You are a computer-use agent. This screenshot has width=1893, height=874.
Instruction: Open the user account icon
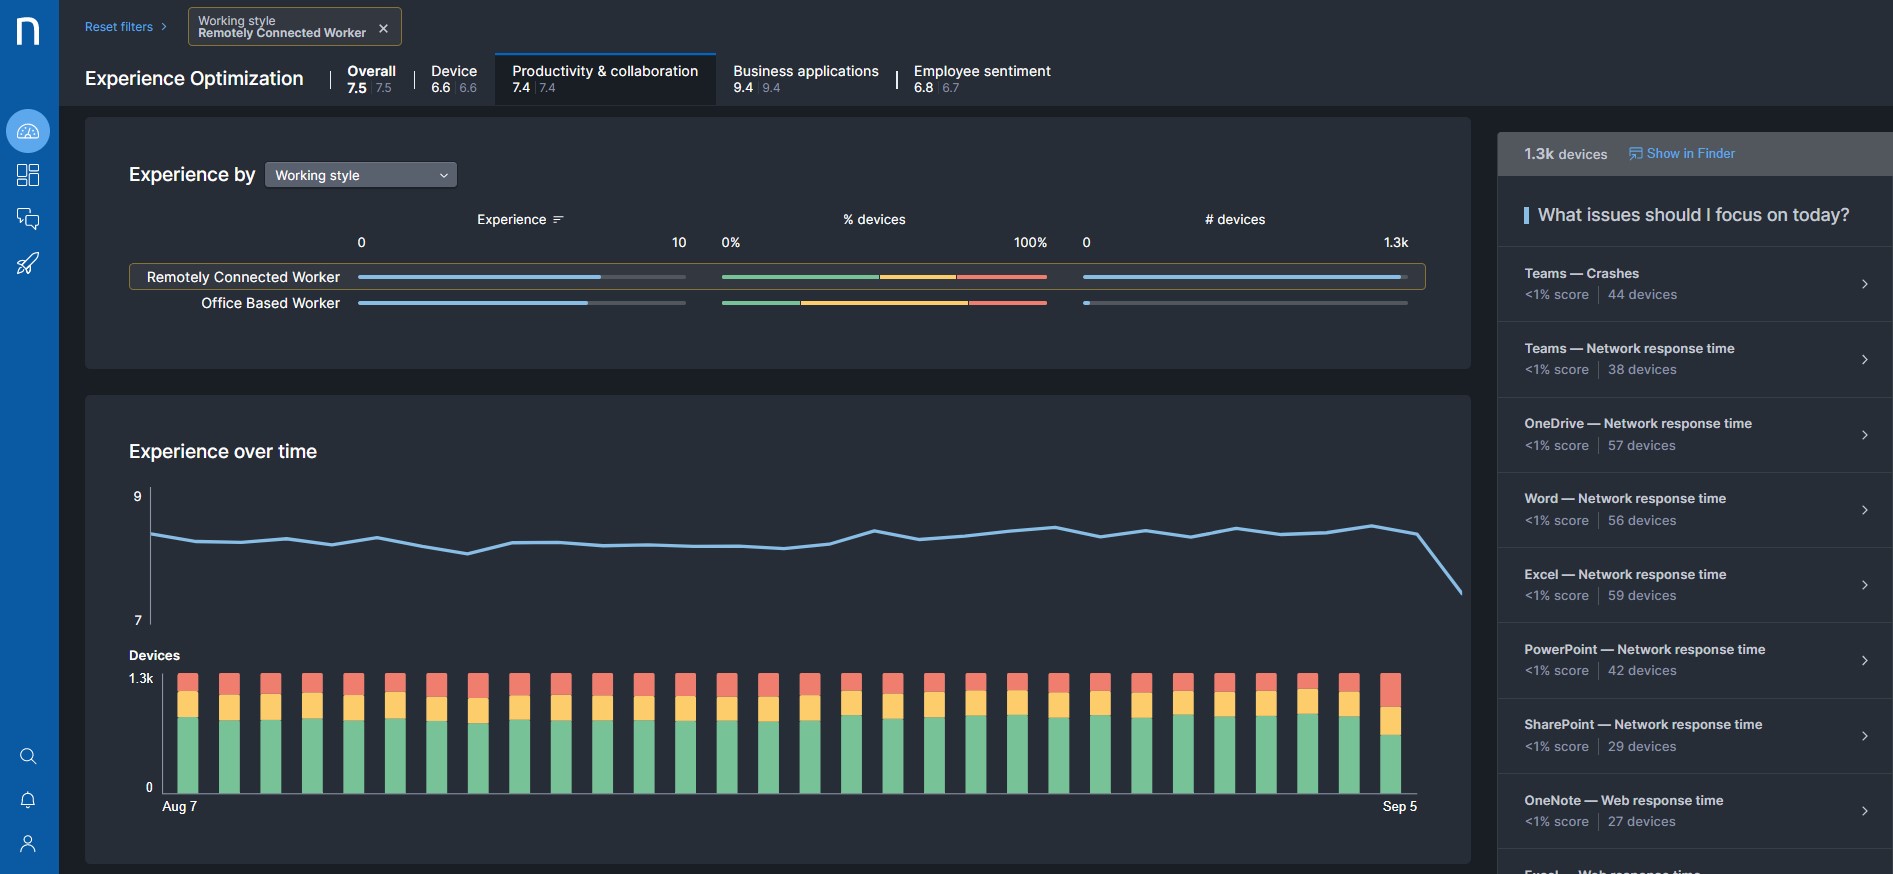click(28, 844)
